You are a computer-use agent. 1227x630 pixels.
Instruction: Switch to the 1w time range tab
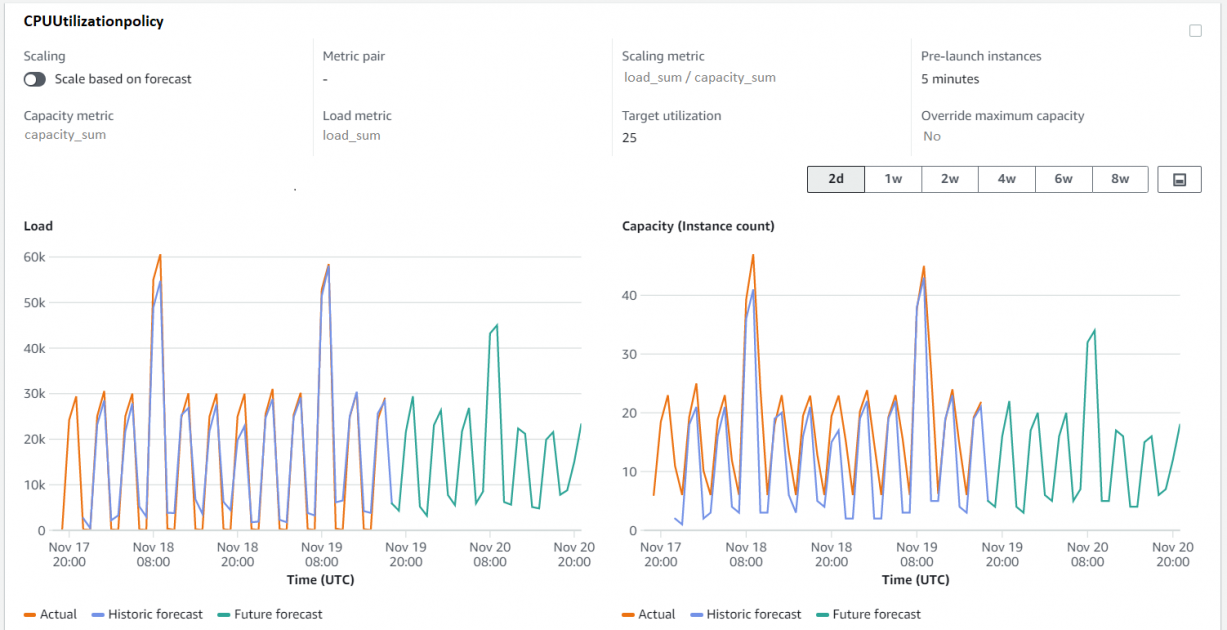(892, 179)
